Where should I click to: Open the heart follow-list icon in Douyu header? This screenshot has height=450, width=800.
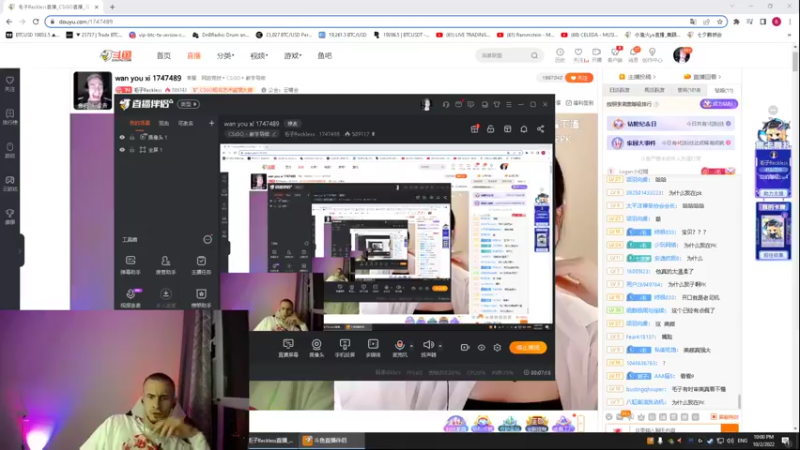(578, 55)
